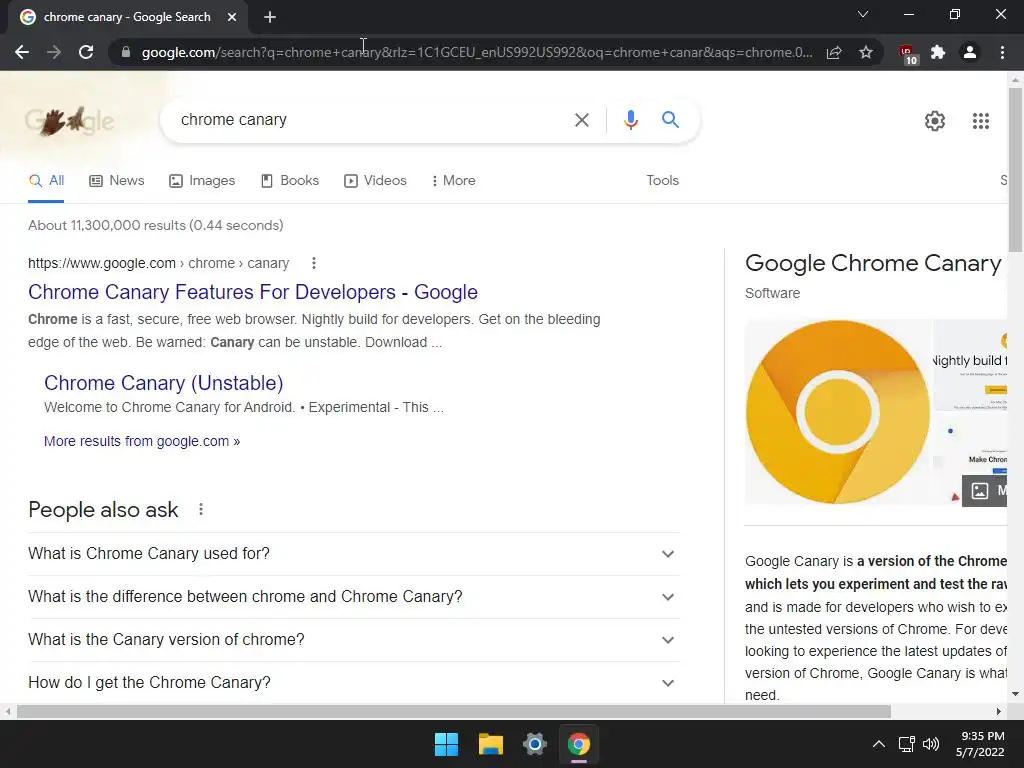
Task: Expand How do I get Chrome Canary
Action: coord(353,682)
